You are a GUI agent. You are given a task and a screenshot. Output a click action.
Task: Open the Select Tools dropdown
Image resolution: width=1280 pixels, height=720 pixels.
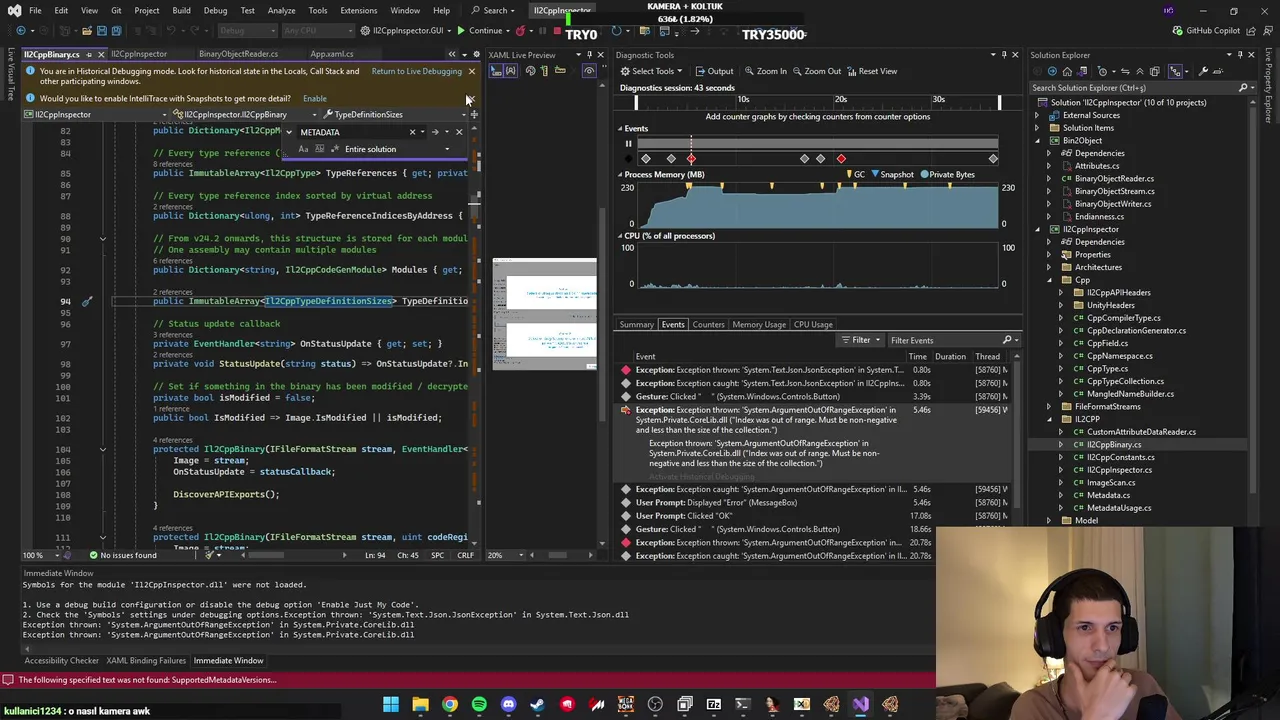652,71
